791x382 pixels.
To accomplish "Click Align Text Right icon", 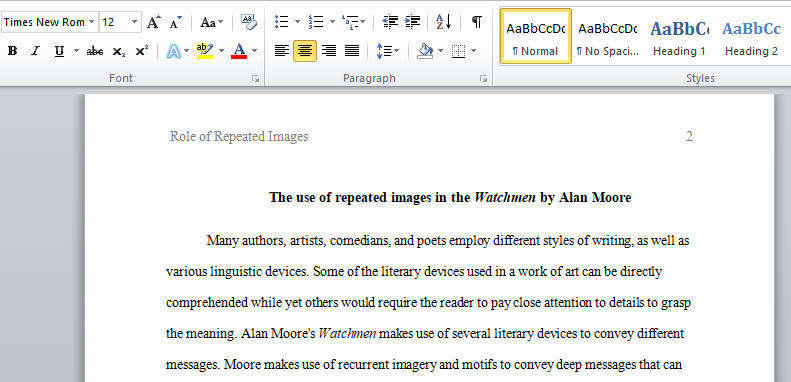I will pyautogui.click(x=329, y=51).
